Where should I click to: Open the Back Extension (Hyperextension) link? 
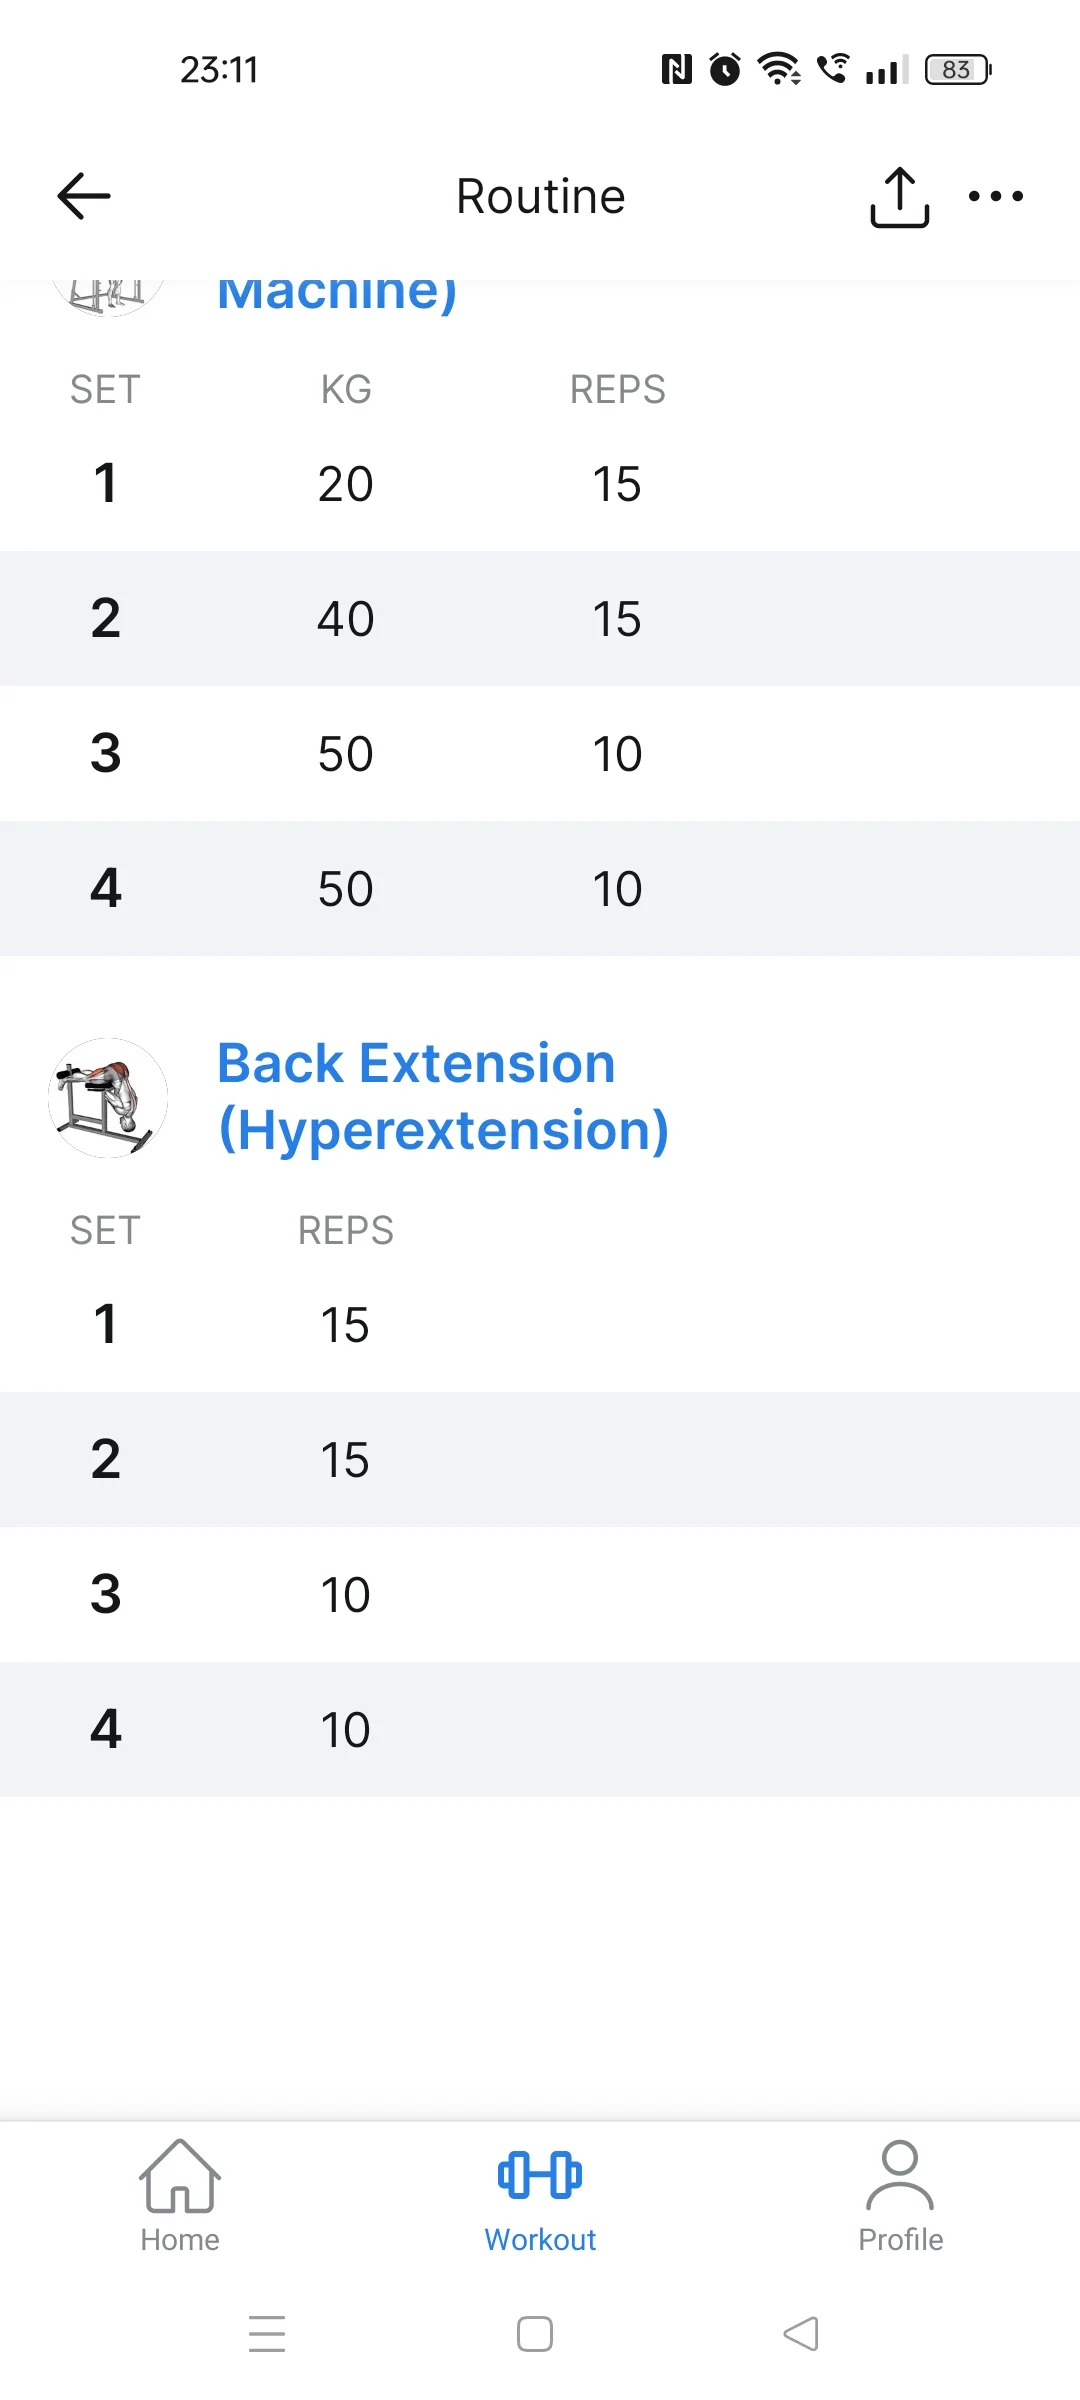pos(443,1096)
